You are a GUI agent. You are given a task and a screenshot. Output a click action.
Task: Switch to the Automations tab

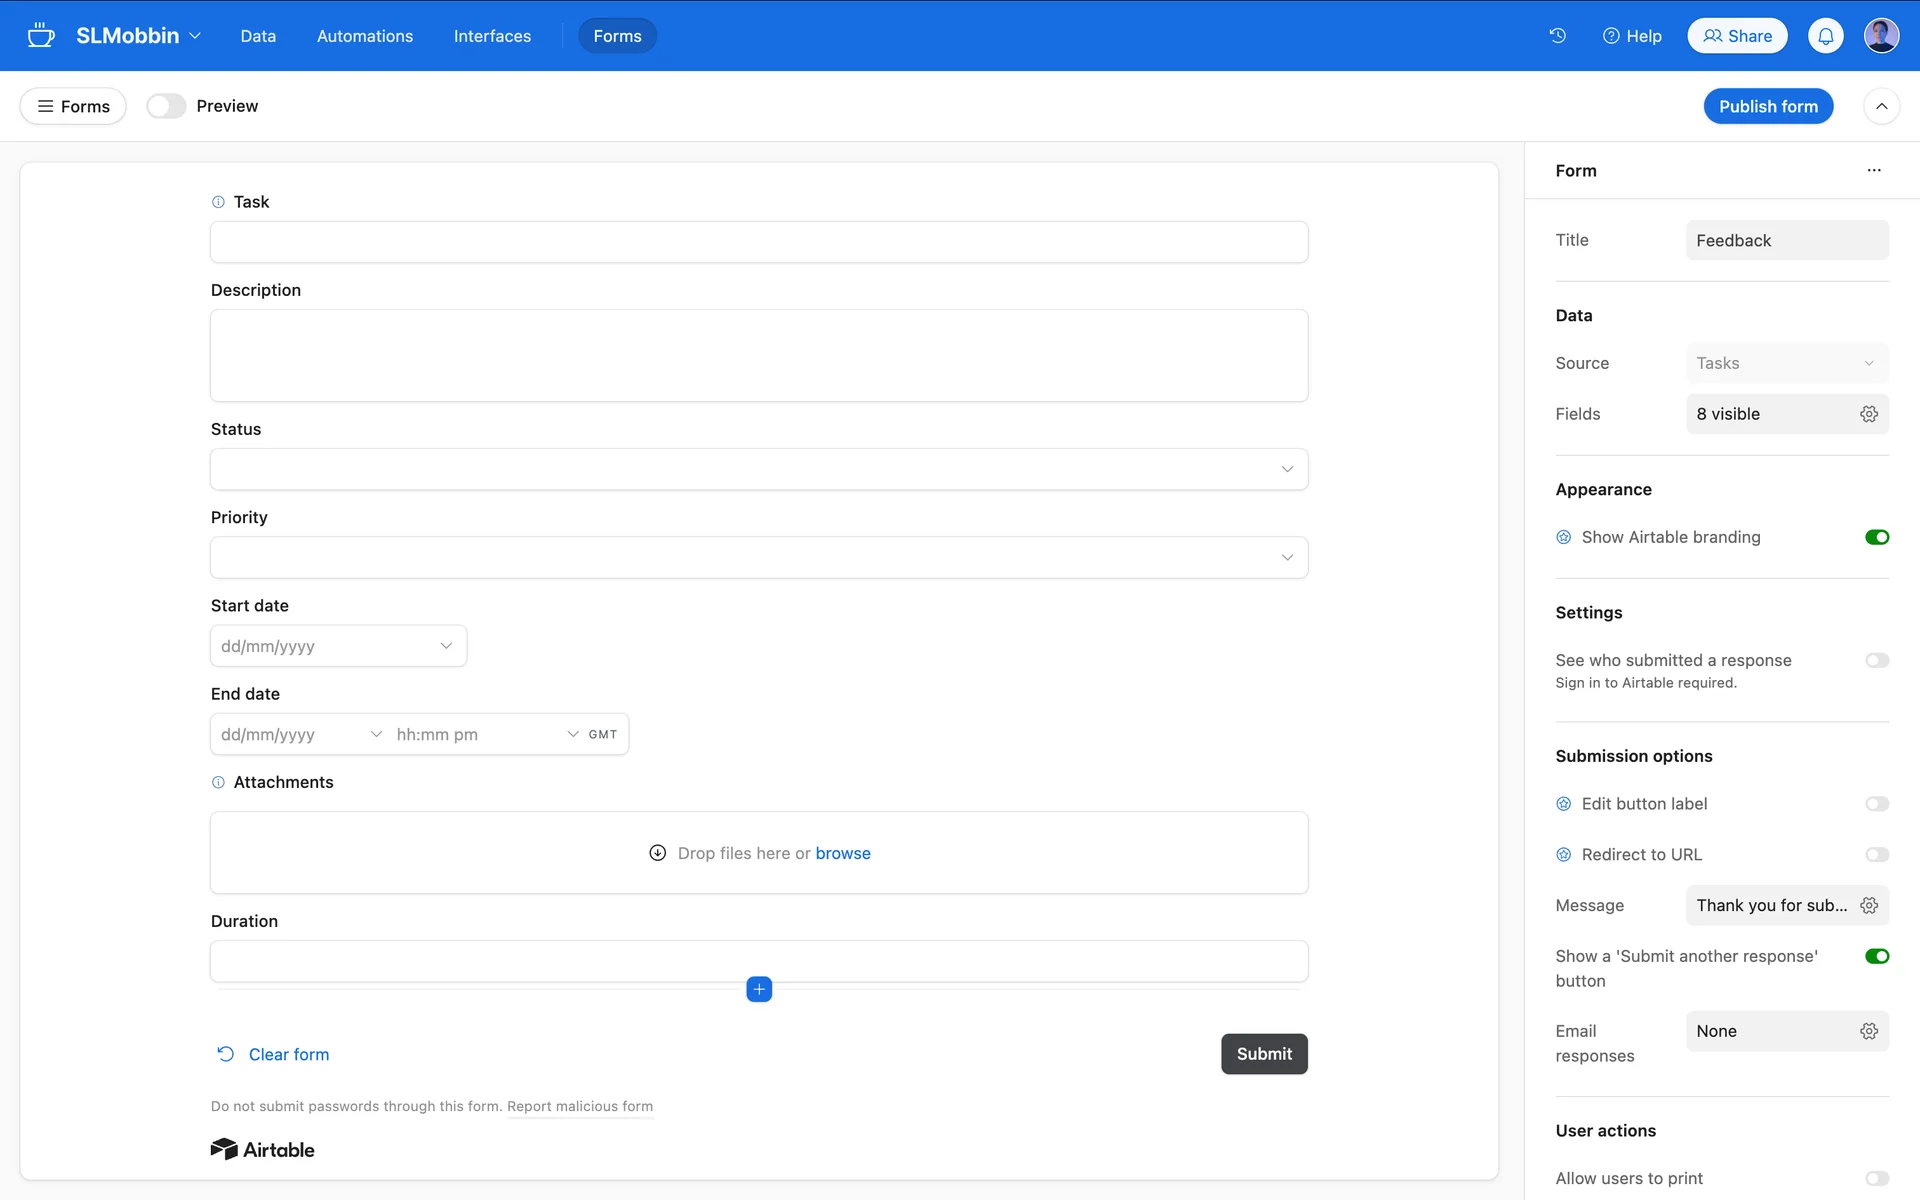click(x=364, y=36)
